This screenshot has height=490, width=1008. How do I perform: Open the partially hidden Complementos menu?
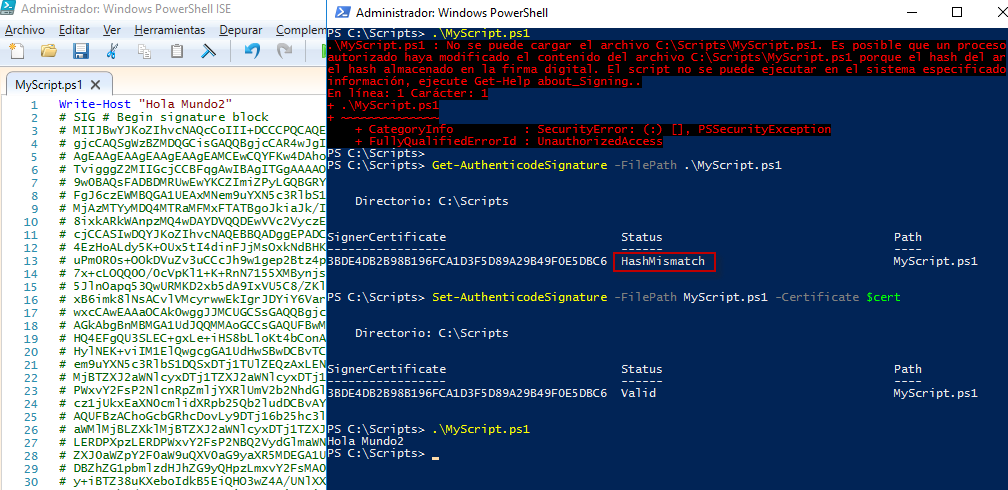click(300, 30)
